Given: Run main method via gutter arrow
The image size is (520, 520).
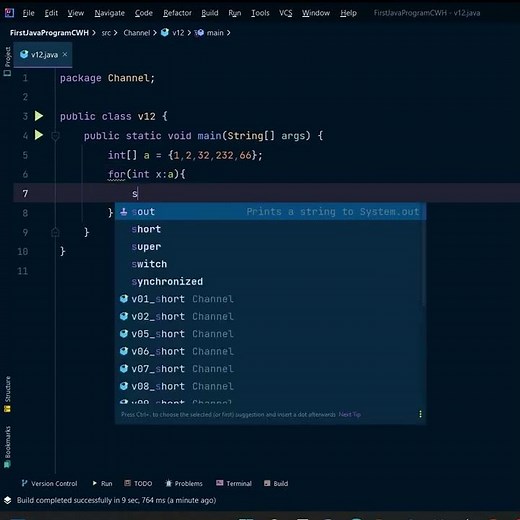Looking at the screenshot, I should click(x=39, y=135).
